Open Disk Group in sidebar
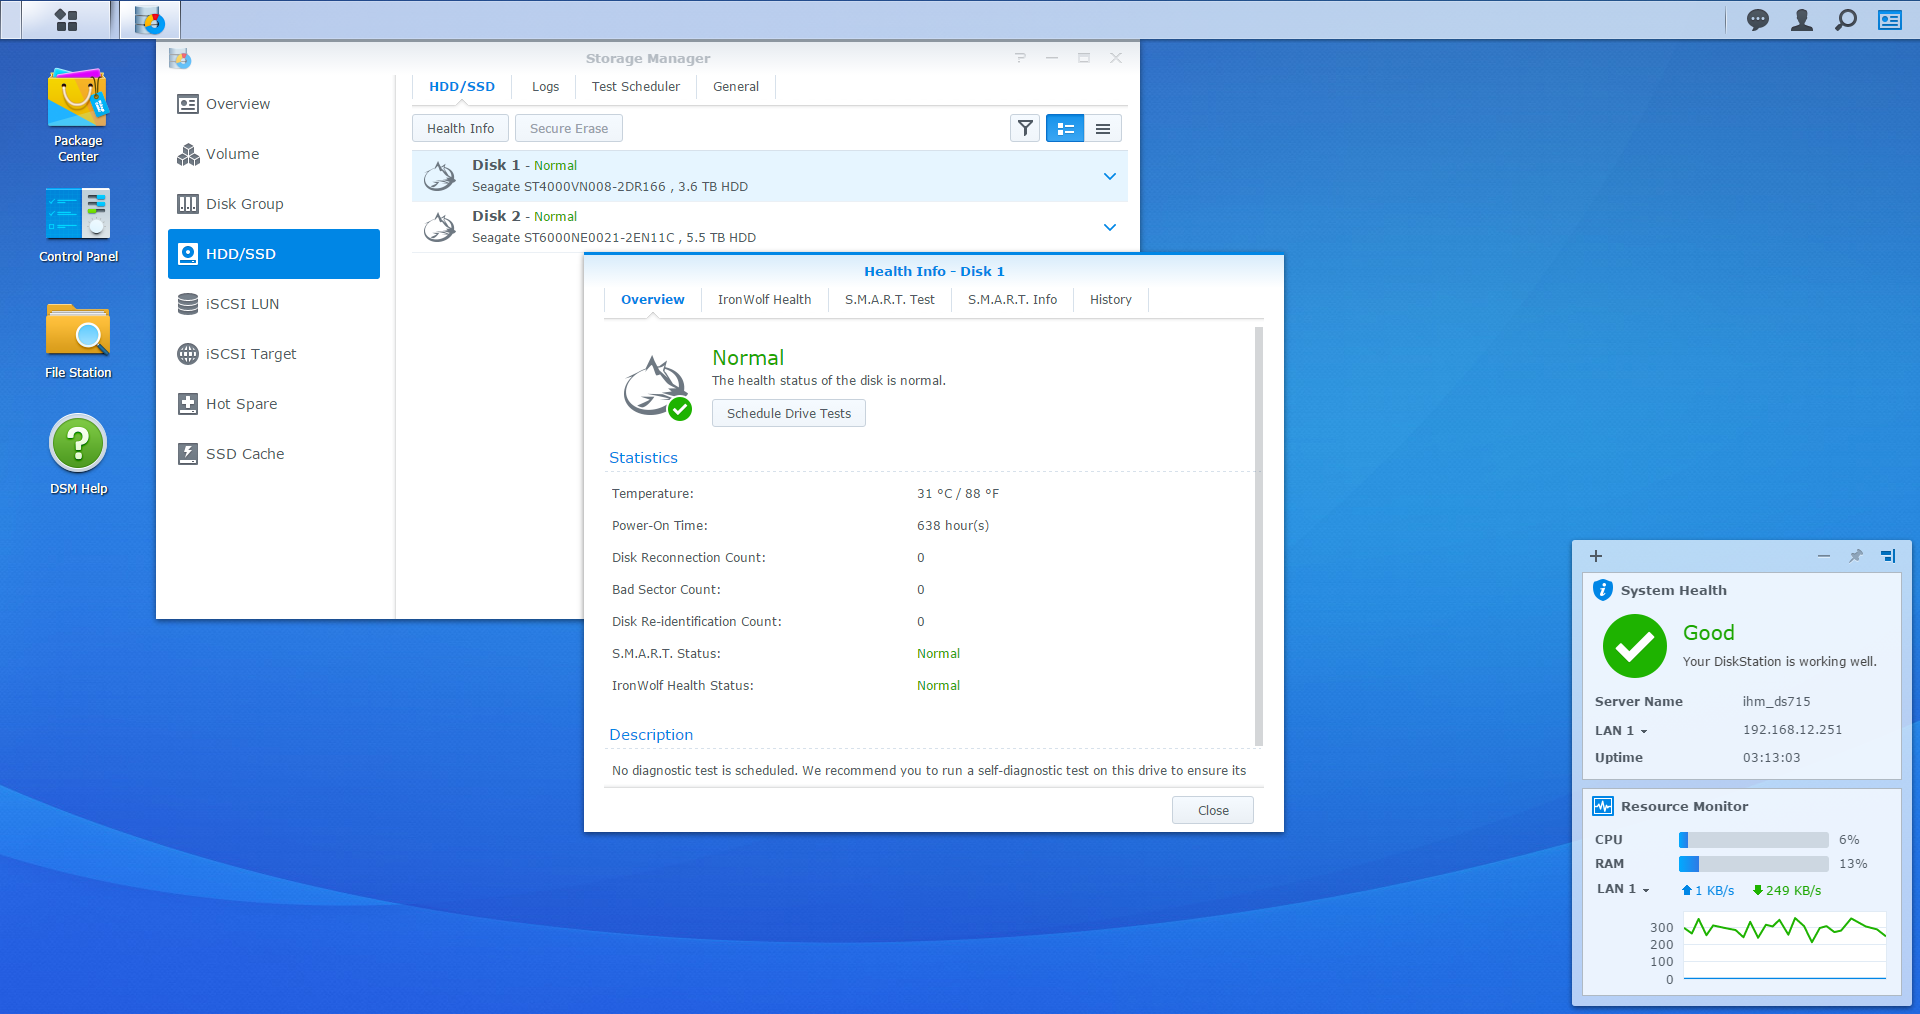 click(274, 204)
